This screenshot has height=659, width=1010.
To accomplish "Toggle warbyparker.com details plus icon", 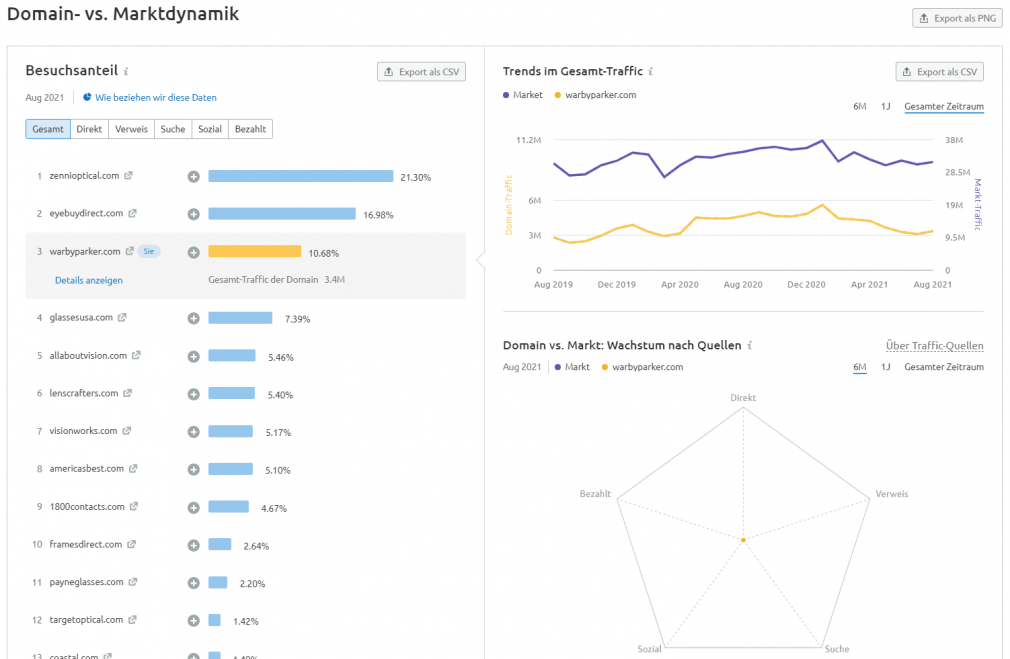I will coord(193,253).
